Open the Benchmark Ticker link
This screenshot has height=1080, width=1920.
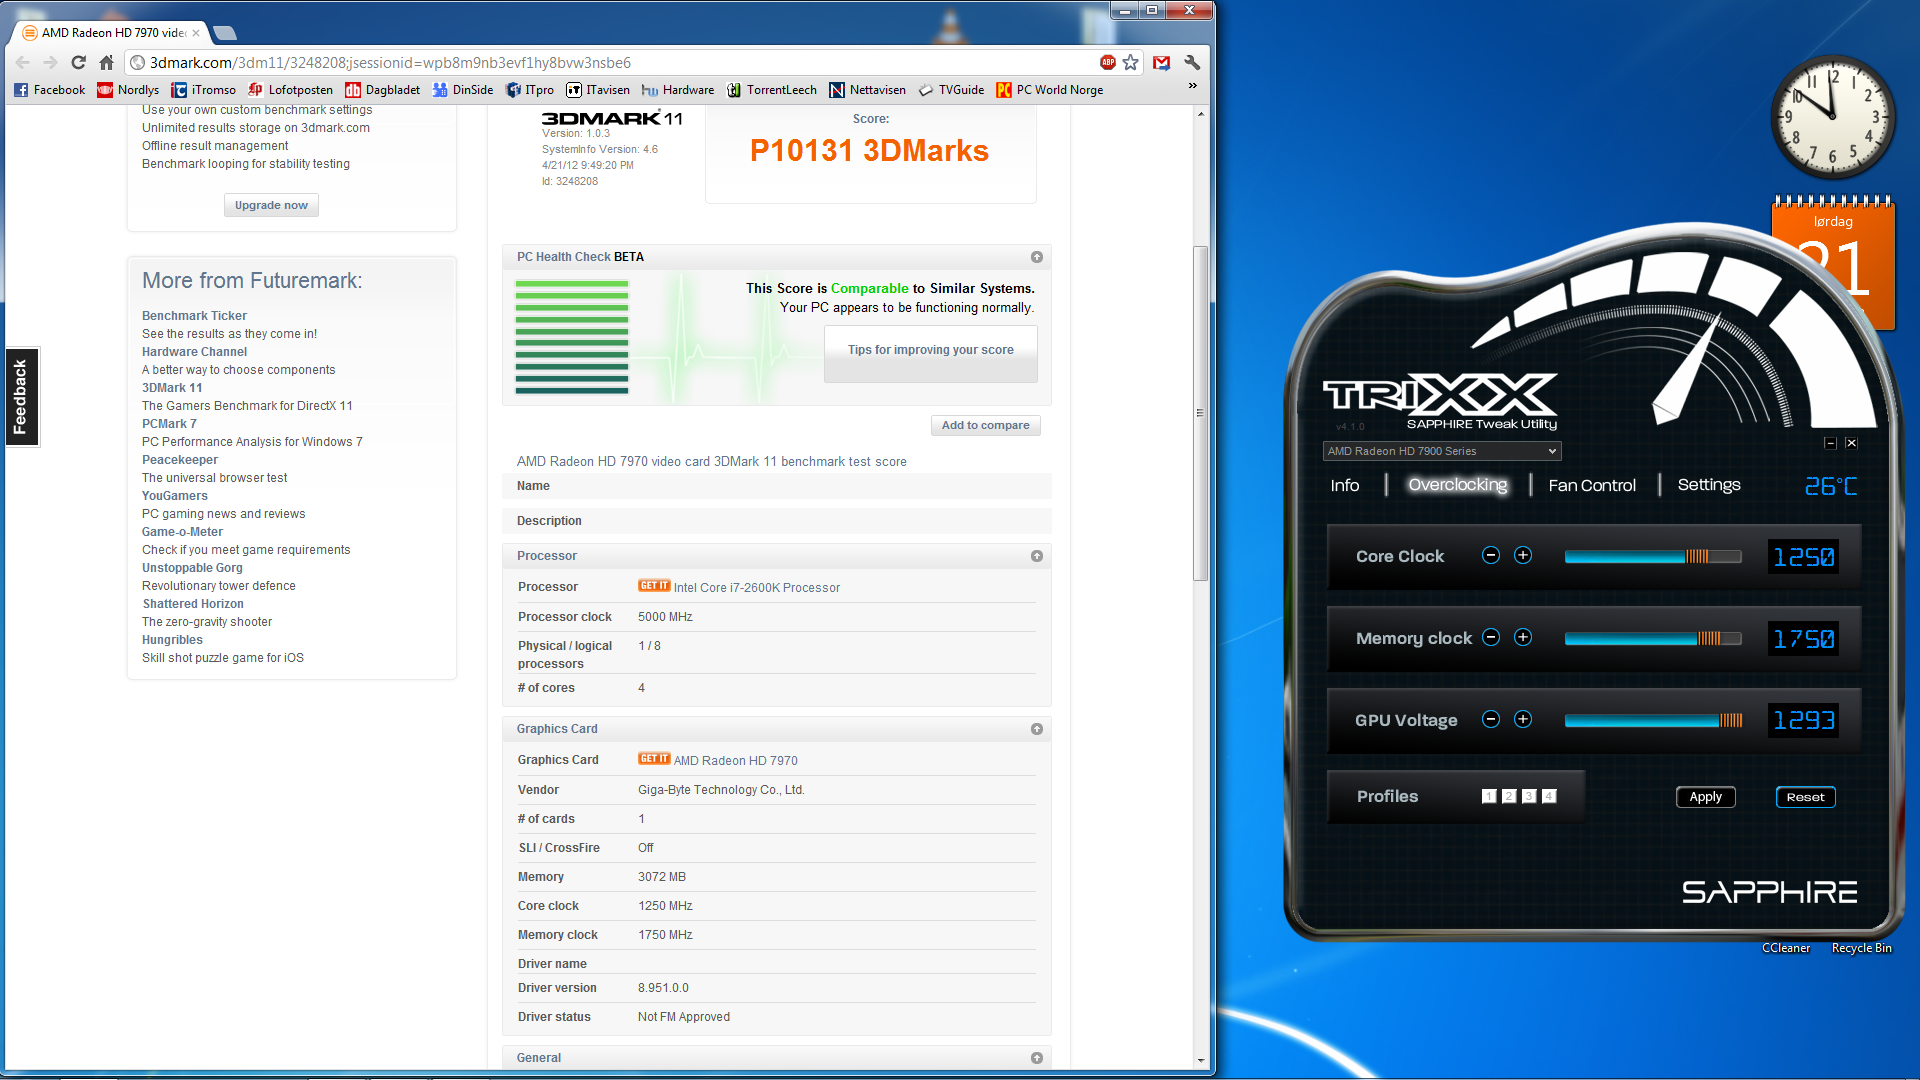point(194,316)
